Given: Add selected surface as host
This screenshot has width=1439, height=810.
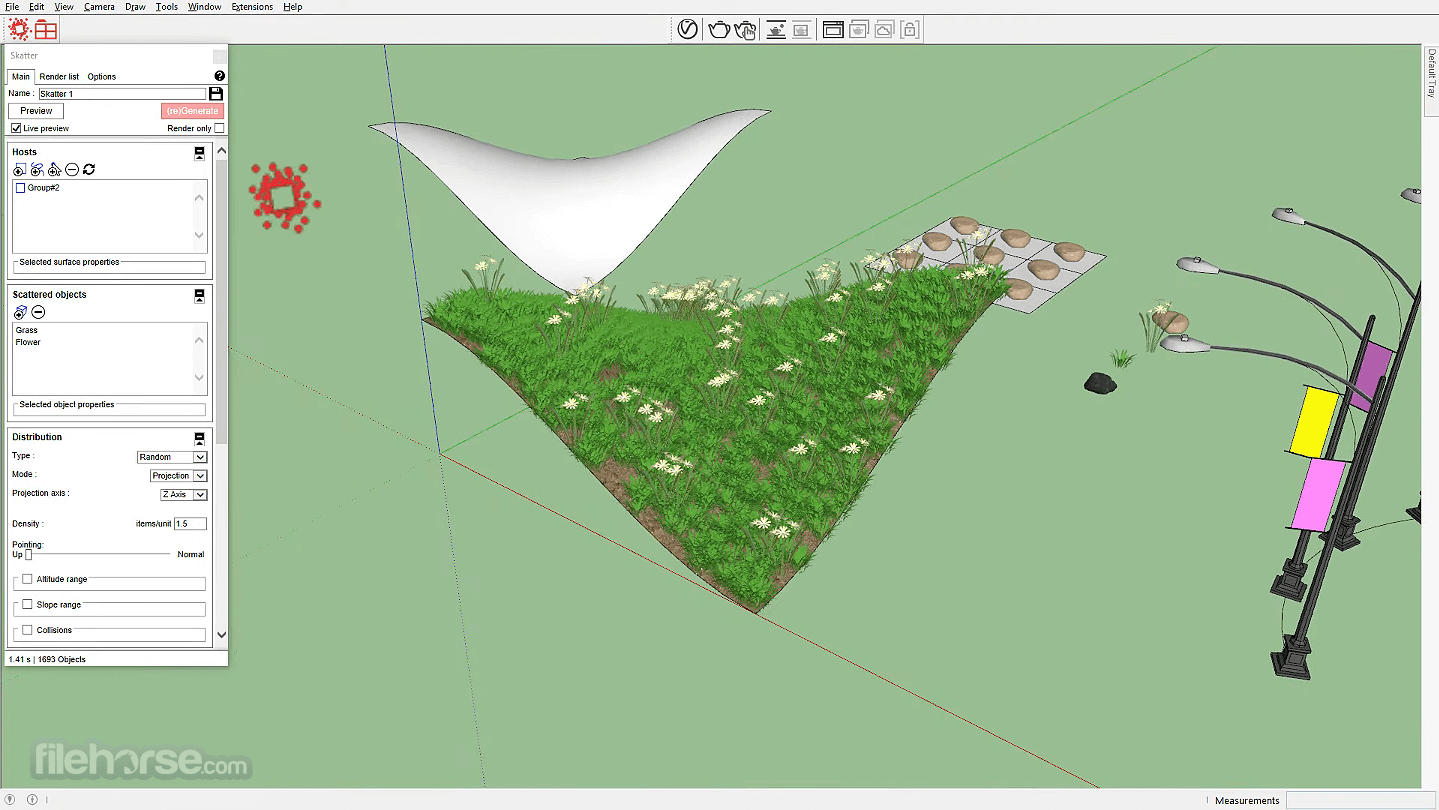Looking at the screenshot, I should (19, 170).
